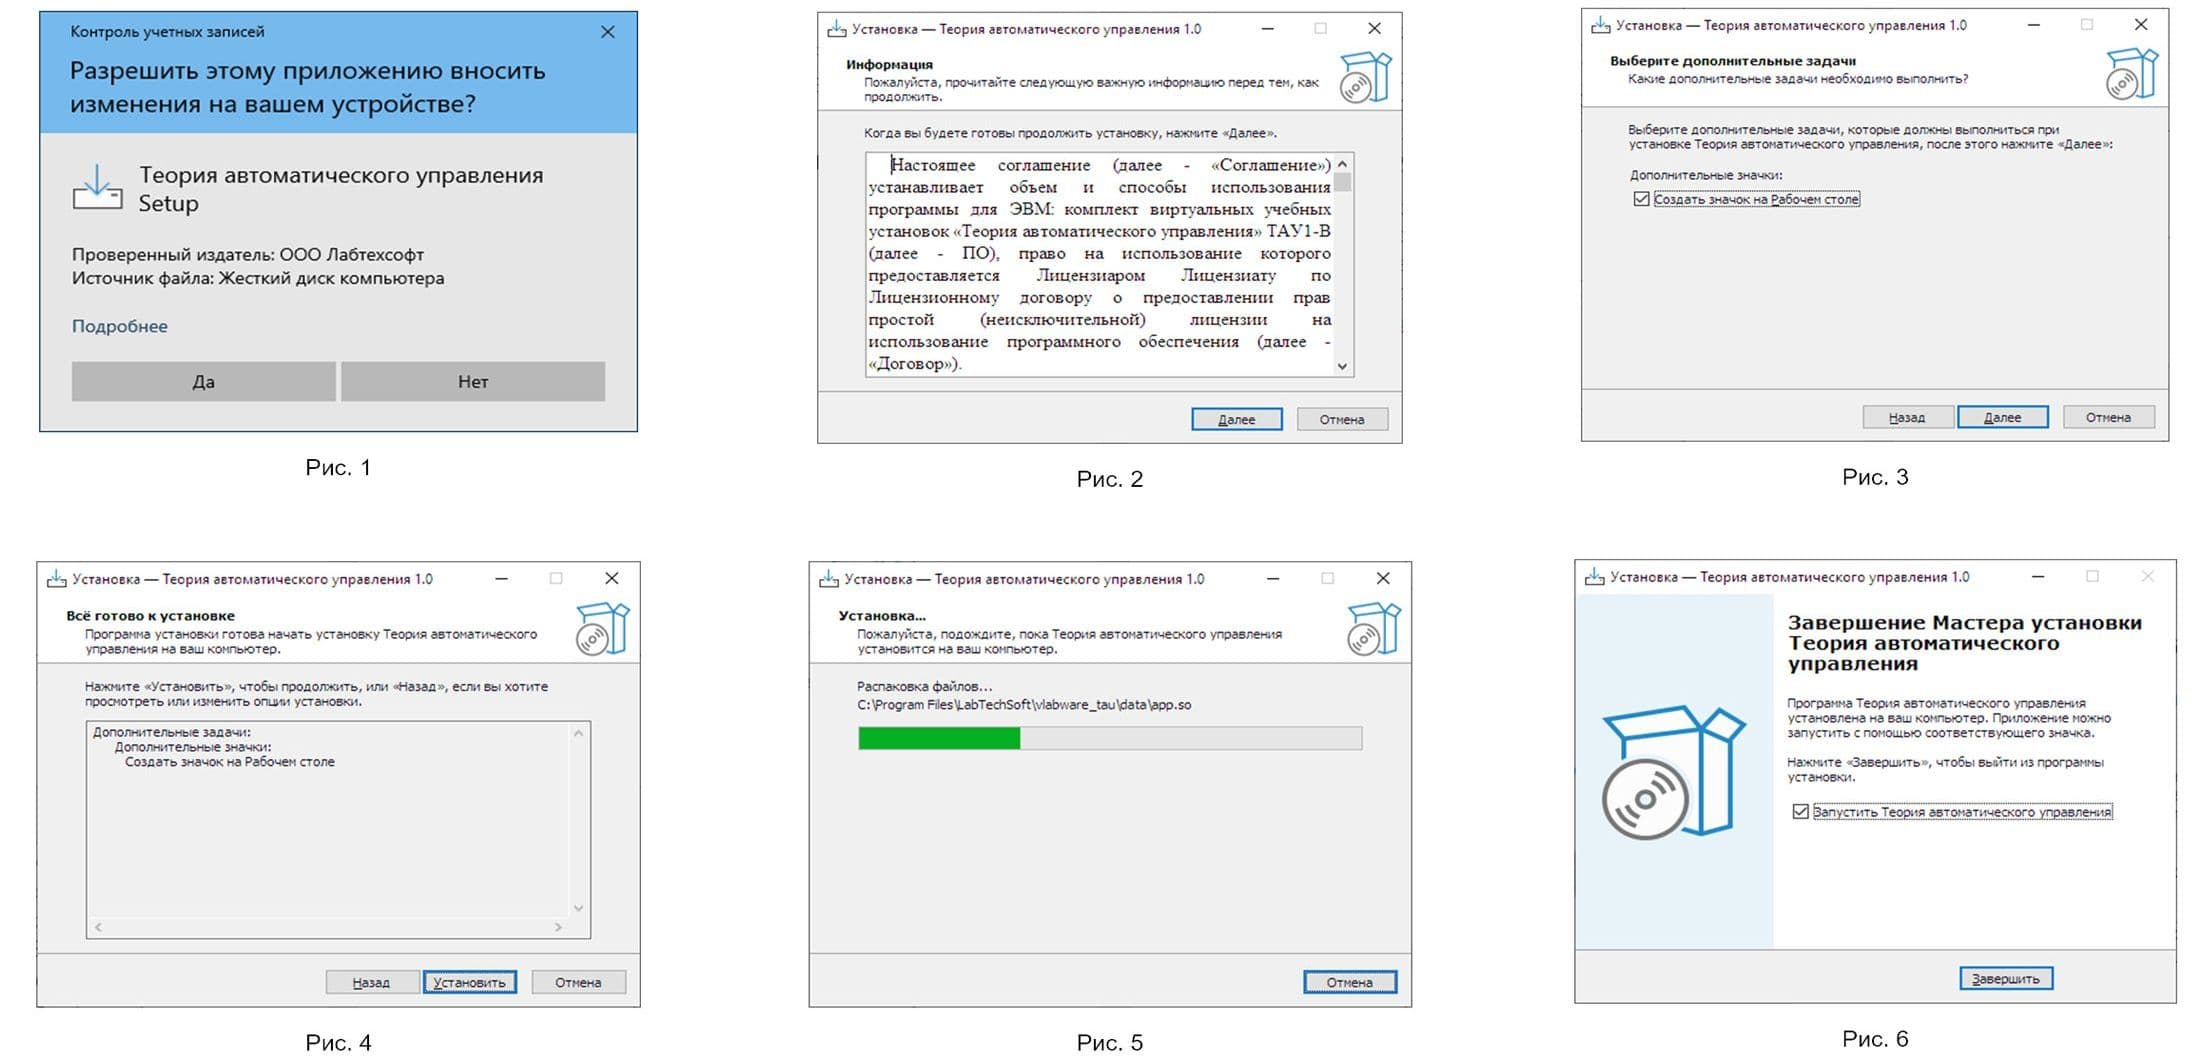Click Установить in the ready-to-install window

click(470, 982)
